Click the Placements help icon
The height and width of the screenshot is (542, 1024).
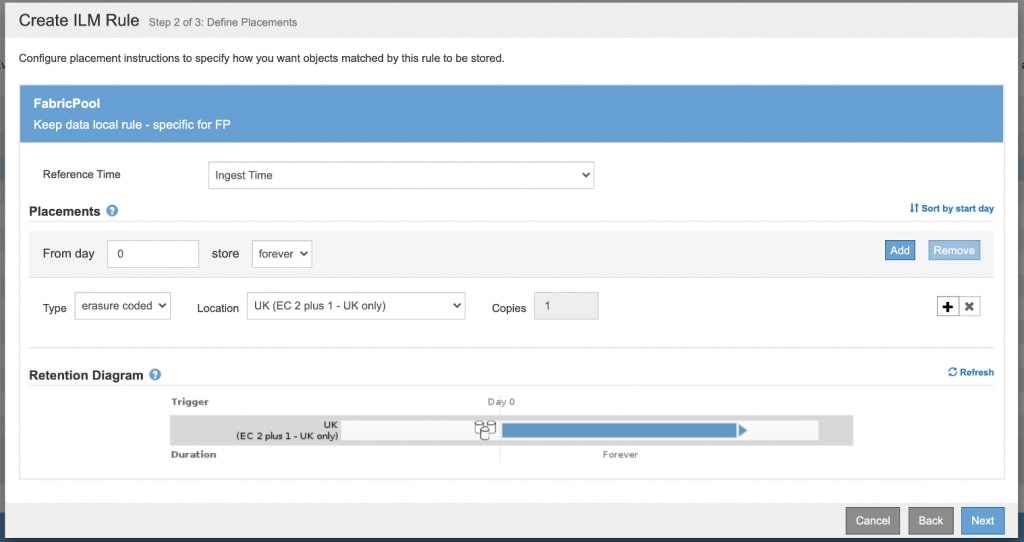112,211
